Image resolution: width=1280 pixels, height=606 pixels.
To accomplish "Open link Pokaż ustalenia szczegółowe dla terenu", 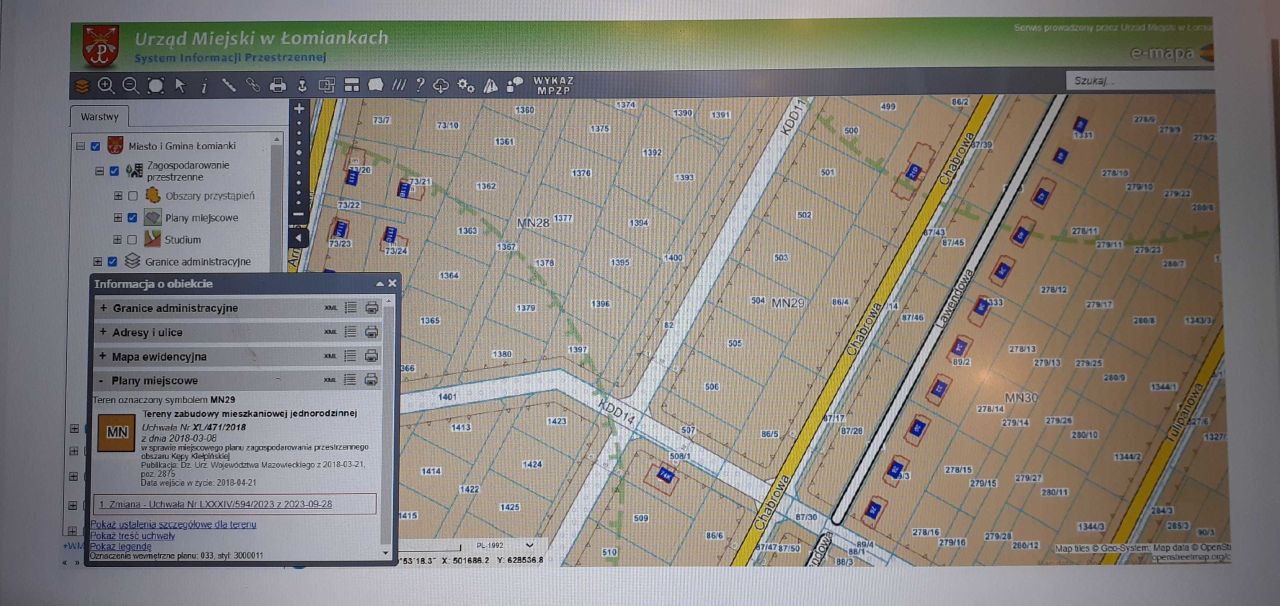I will point(174,524).
